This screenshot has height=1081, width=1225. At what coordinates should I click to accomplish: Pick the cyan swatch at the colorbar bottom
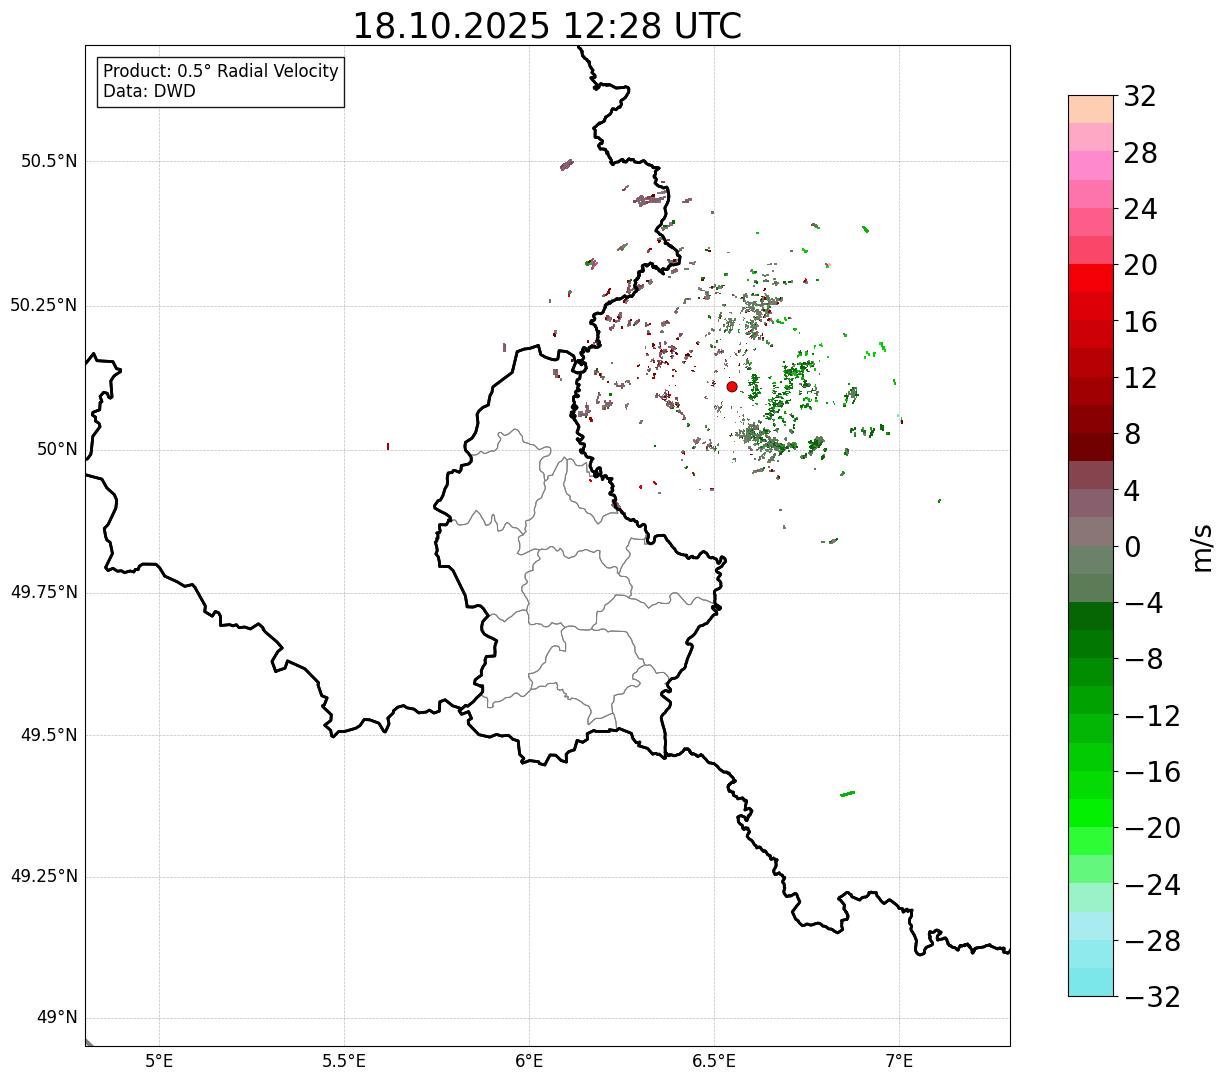tap(1091, 982)
